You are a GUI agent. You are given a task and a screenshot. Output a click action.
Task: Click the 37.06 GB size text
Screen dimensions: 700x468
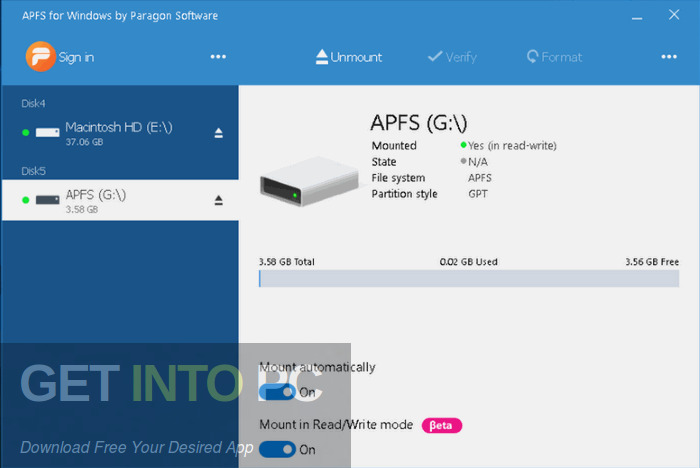(x=84, y=142)
